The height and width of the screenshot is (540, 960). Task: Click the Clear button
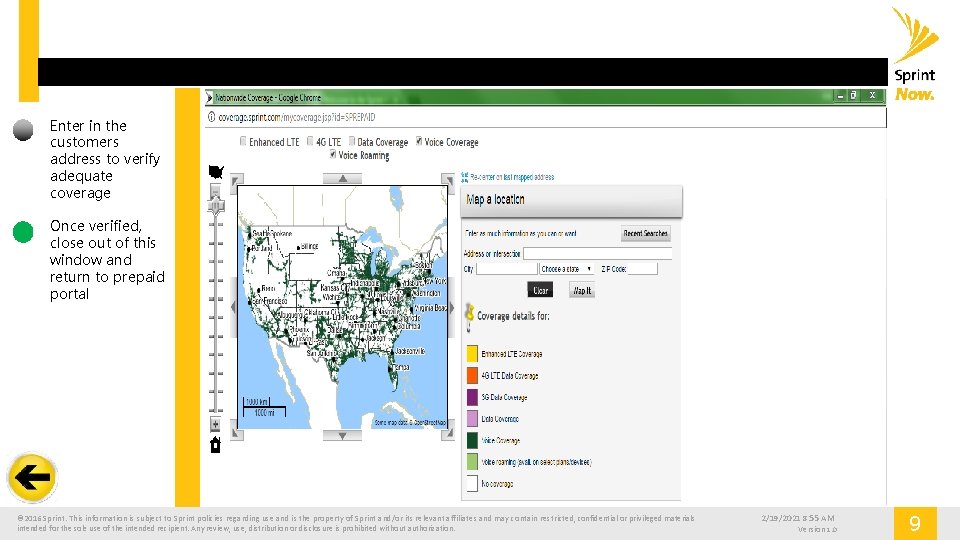click(x=540, y=290)
